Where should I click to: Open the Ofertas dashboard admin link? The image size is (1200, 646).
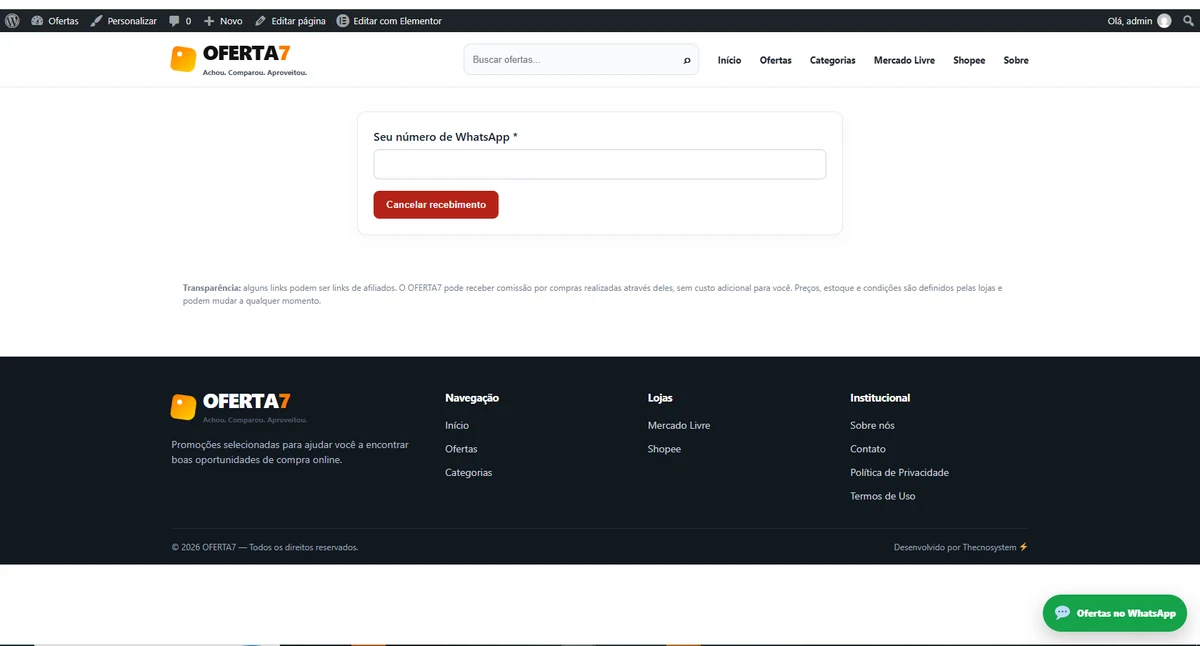(55, 20)
